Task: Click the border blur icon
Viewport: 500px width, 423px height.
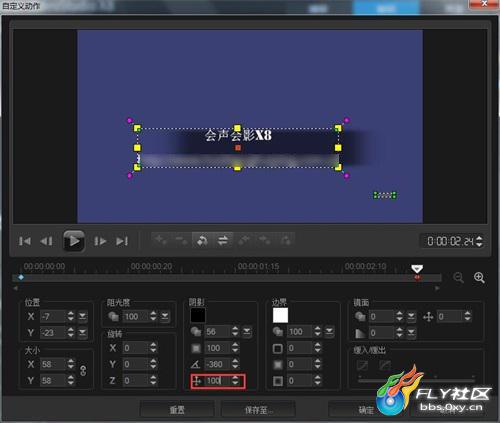Action: click(278, 365)
